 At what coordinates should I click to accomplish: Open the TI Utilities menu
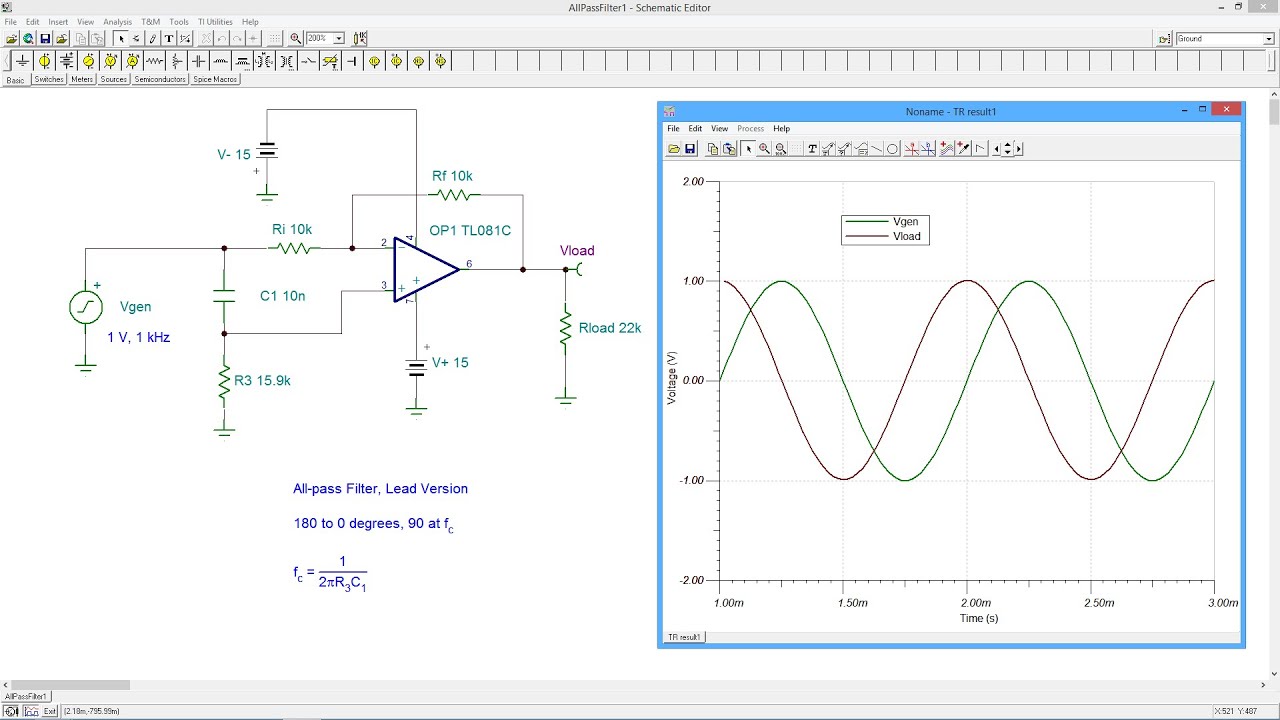coord(215,22)
